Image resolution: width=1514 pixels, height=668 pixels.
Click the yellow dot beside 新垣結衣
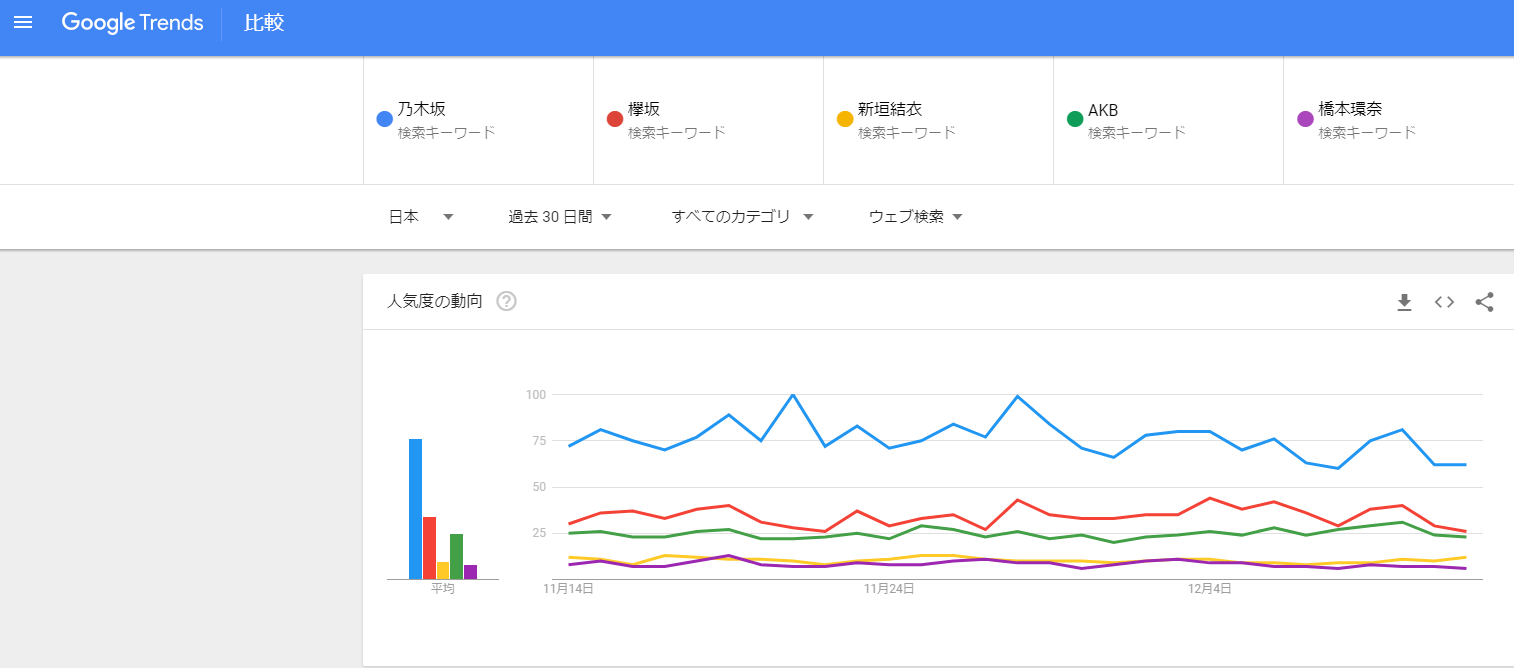845,119
